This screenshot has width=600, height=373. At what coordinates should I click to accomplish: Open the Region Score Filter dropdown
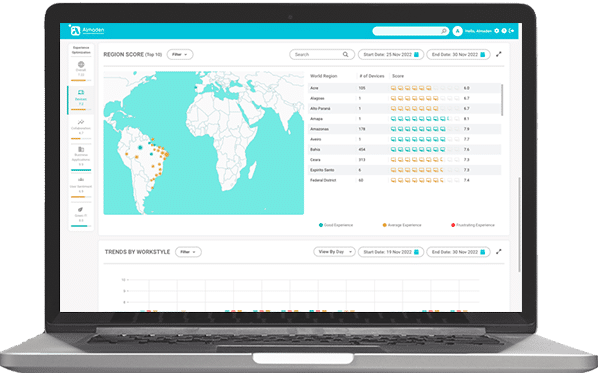coord(180,54)
